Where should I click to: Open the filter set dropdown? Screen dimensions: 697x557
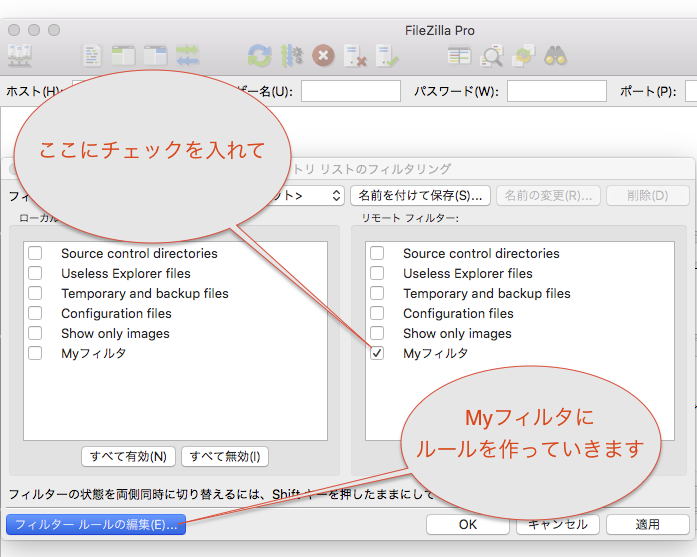(x=336, y=196)
